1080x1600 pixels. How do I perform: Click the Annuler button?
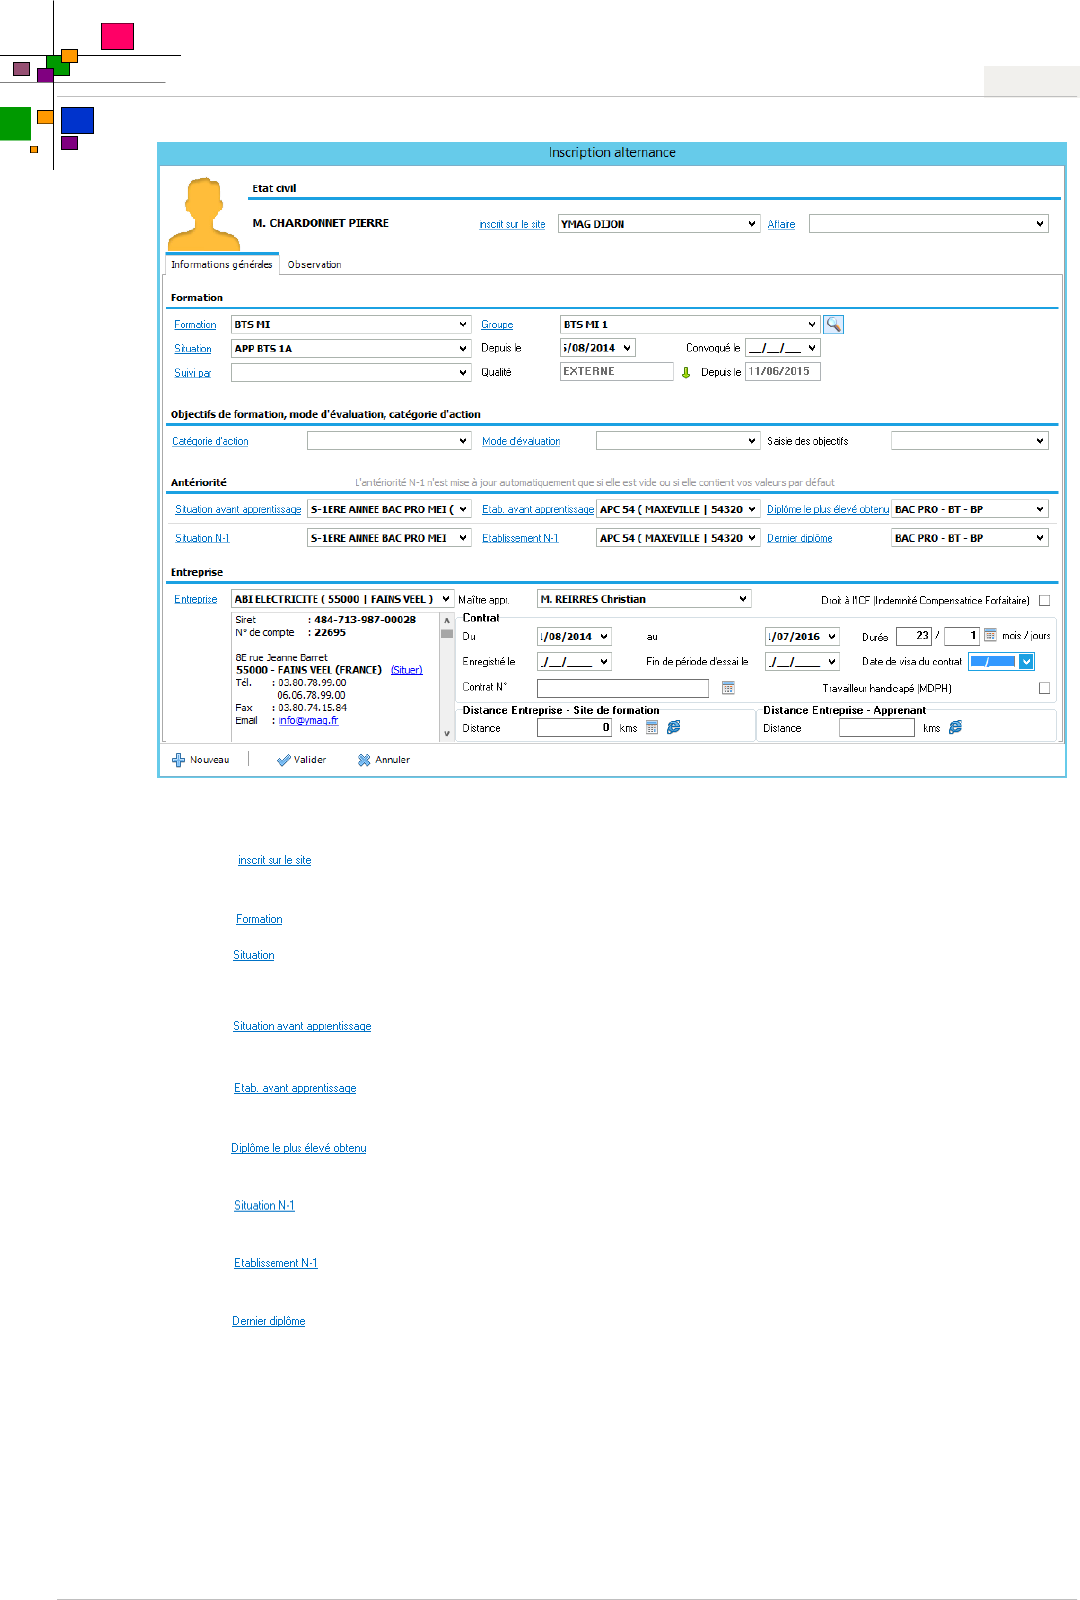tap(384, 760)
